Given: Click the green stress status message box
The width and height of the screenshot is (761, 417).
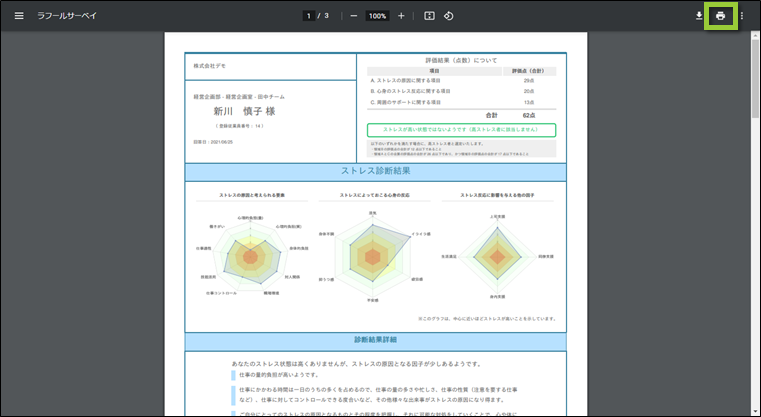Looking at the screenshot, I should click(461, 129).
